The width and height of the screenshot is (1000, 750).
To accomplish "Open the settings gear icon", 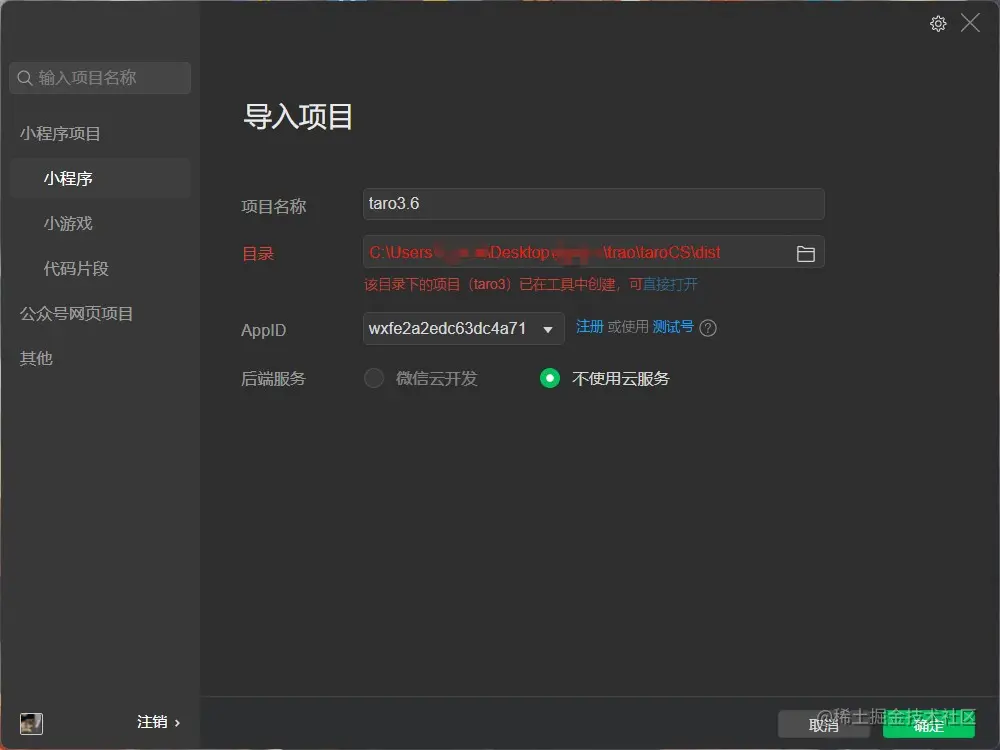I will (x=938, y=23).
